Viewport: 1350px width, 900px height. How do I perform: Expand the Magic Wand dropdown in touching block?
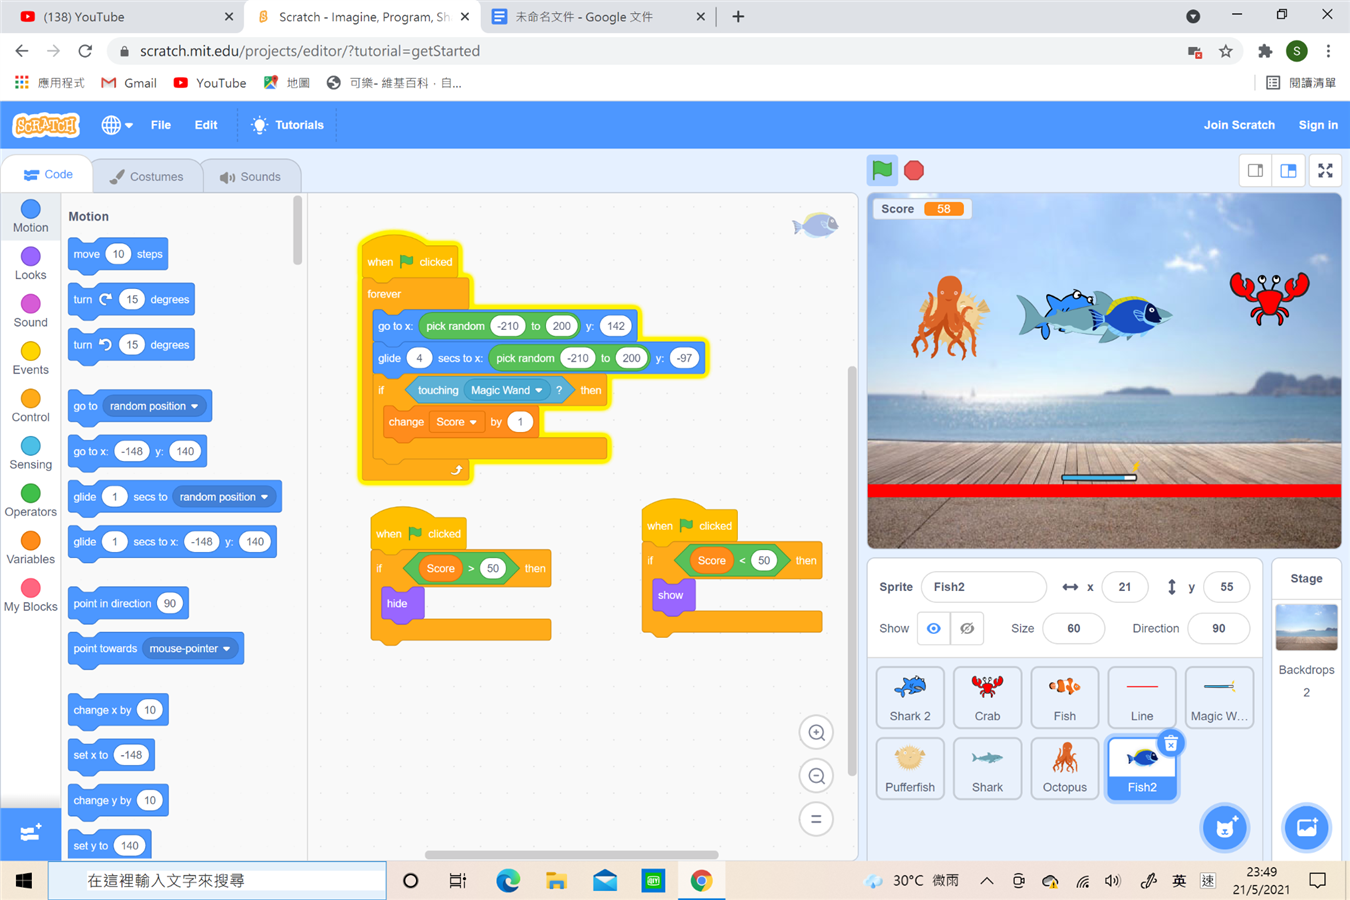539,391
